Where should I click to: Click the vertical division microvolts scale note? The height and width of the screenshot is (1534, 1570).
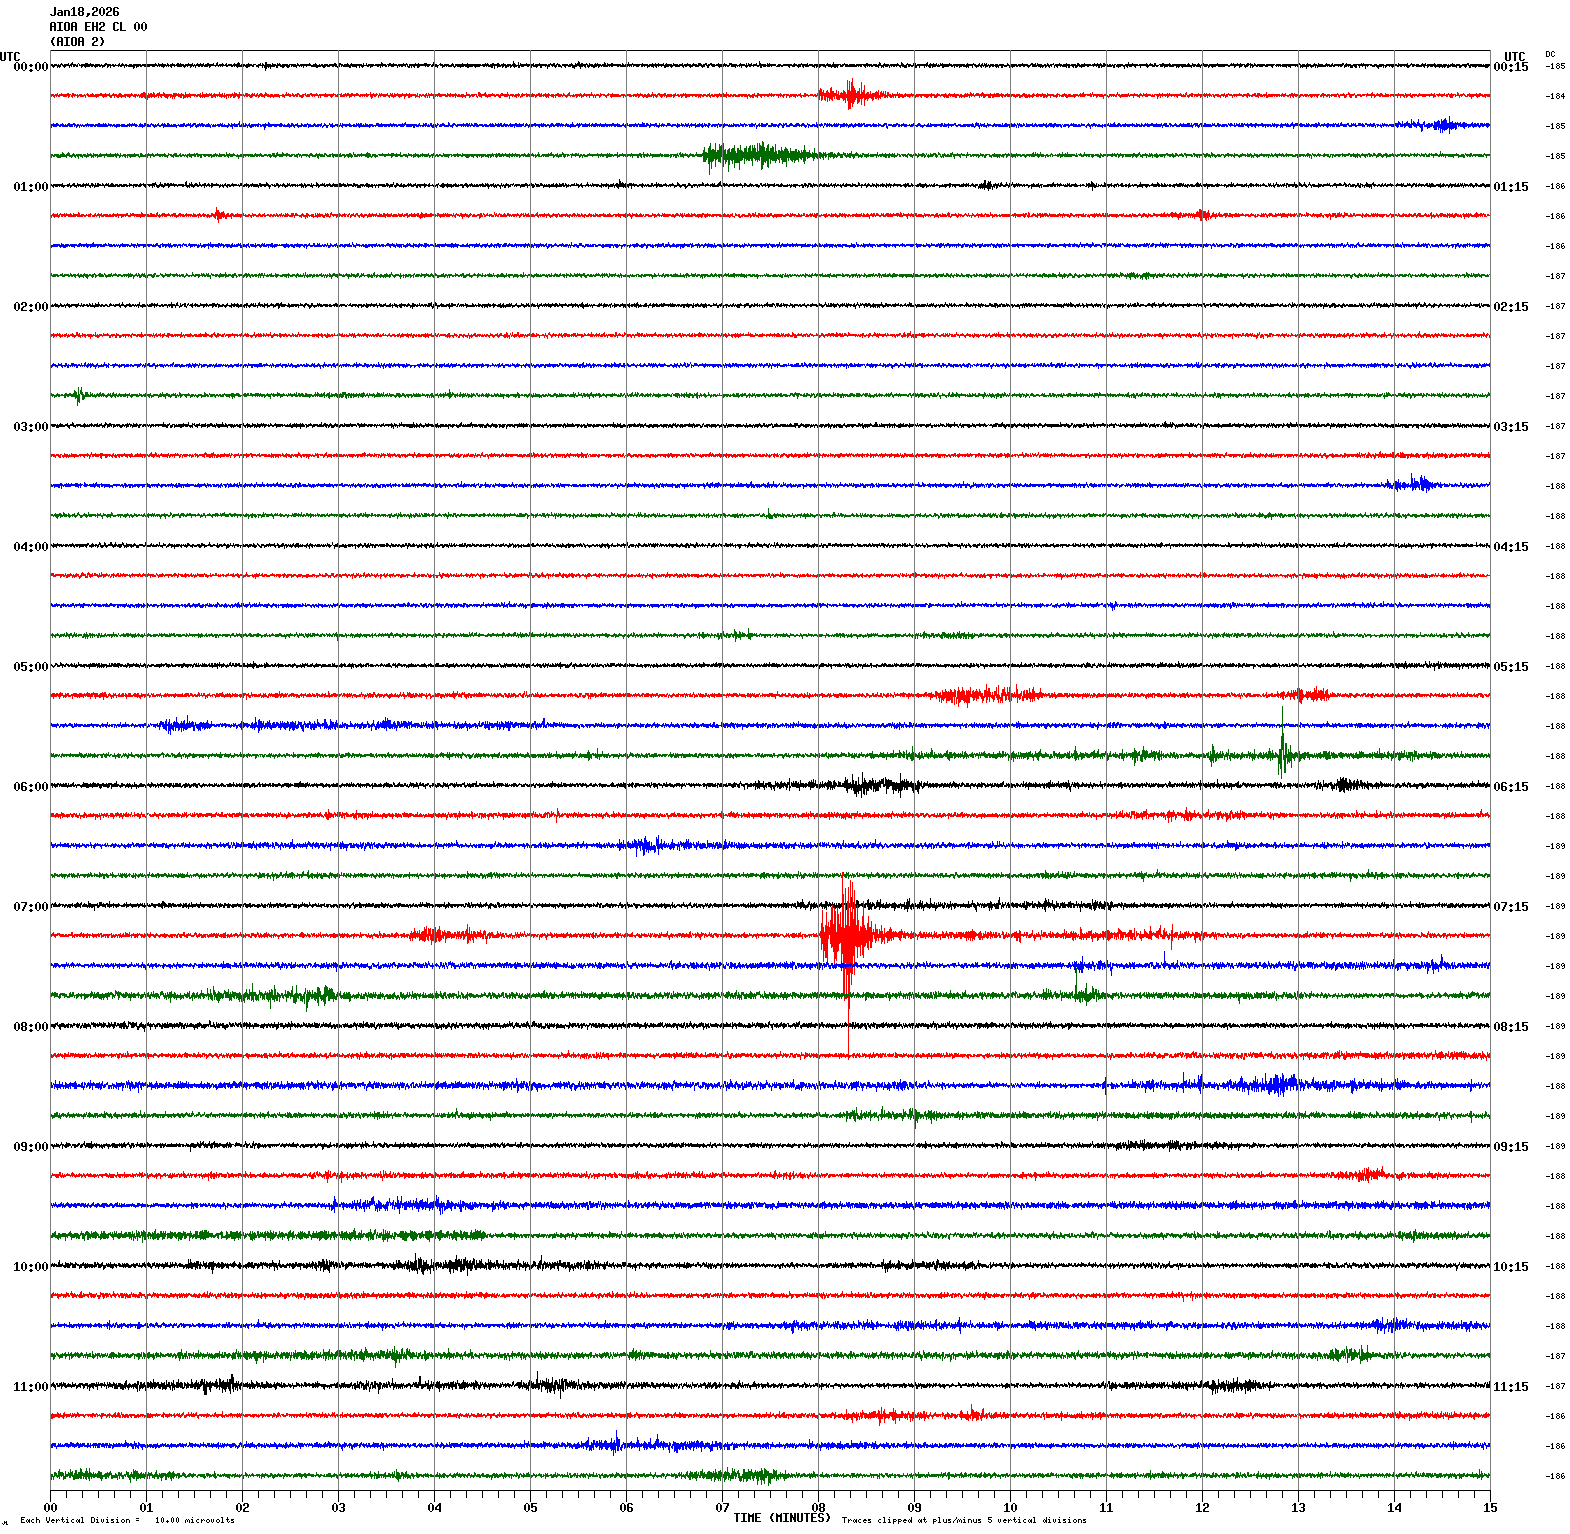tap(127, 1521)
